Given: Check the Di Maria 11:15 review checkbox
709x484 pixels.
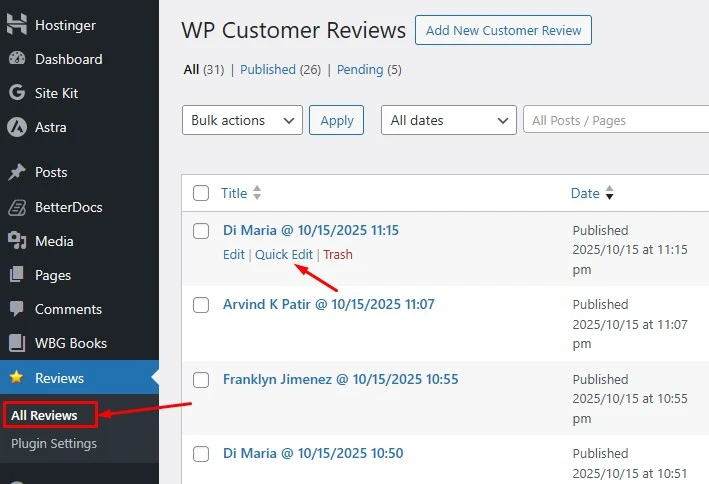Looking at the screenshot, I should (x=201, y=231).
